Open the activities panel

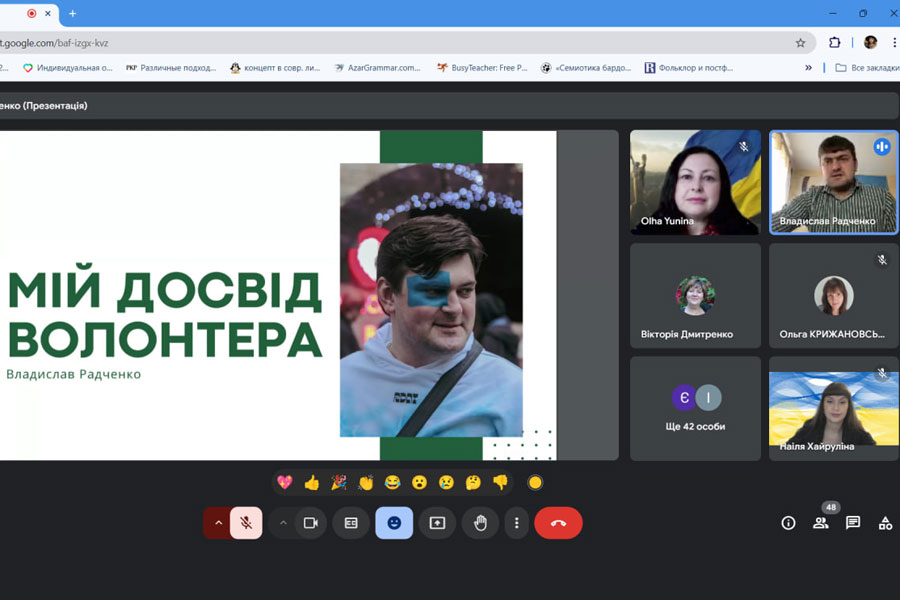coord(886,523)
